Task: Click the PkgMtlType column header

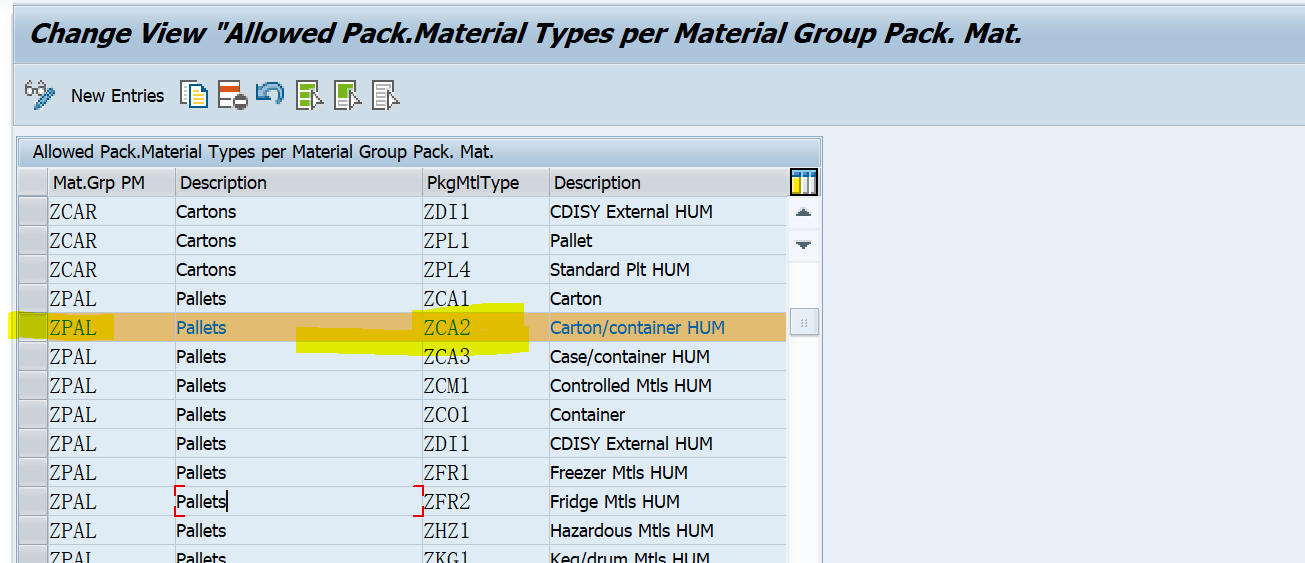Action: (485, 183)
